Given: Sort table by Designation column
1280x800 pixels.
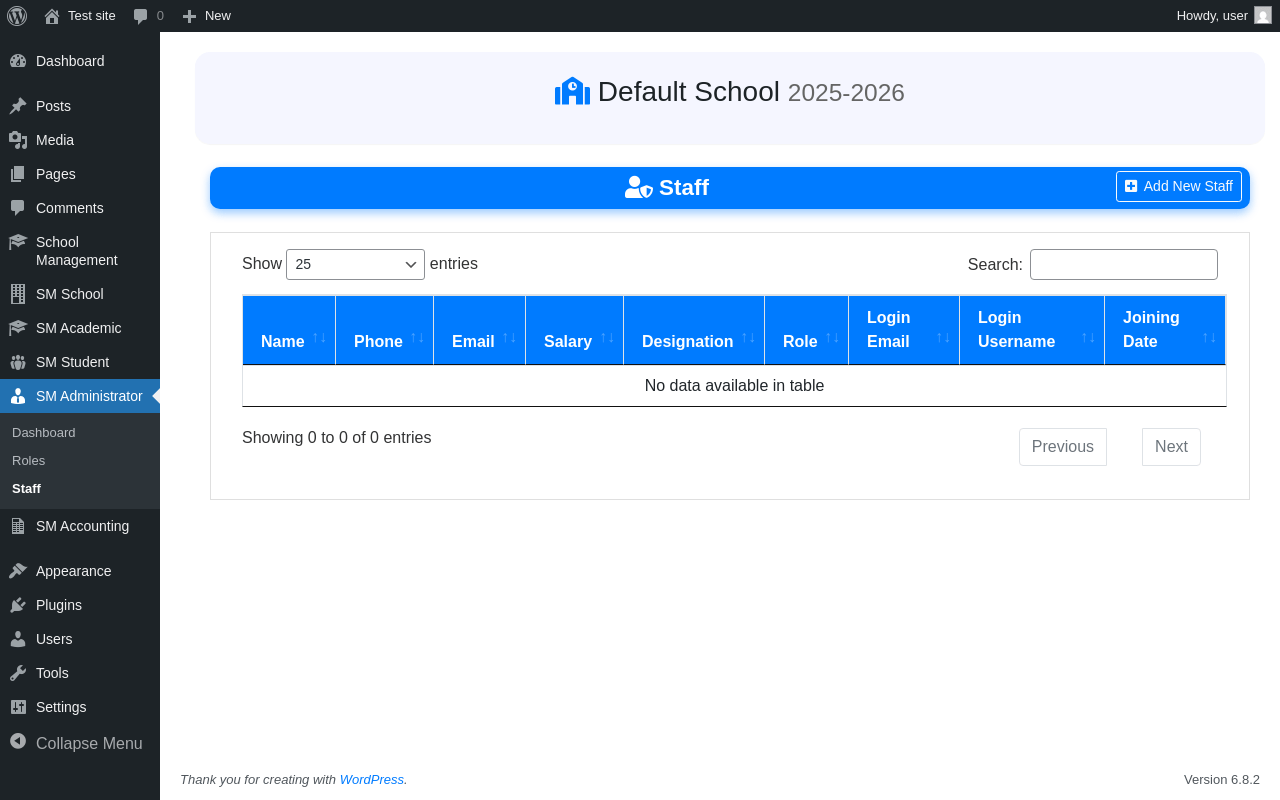Looking at the screenshot, I should 694,330.
